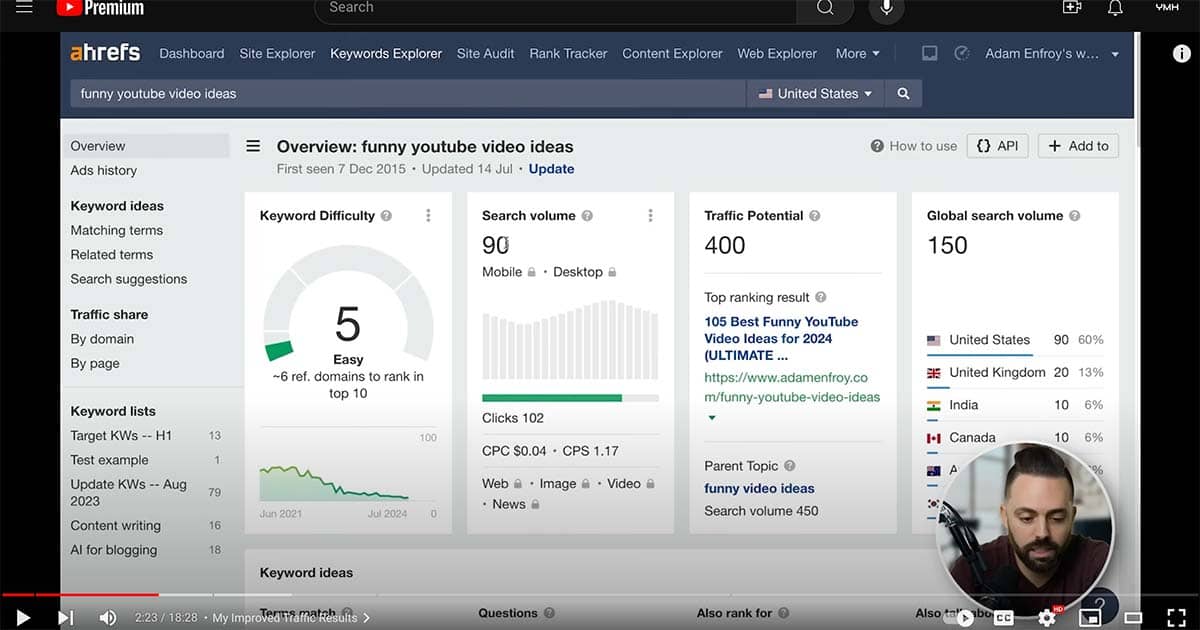
Task: Open Content Explorer
Action: click(x=670, y=54)
